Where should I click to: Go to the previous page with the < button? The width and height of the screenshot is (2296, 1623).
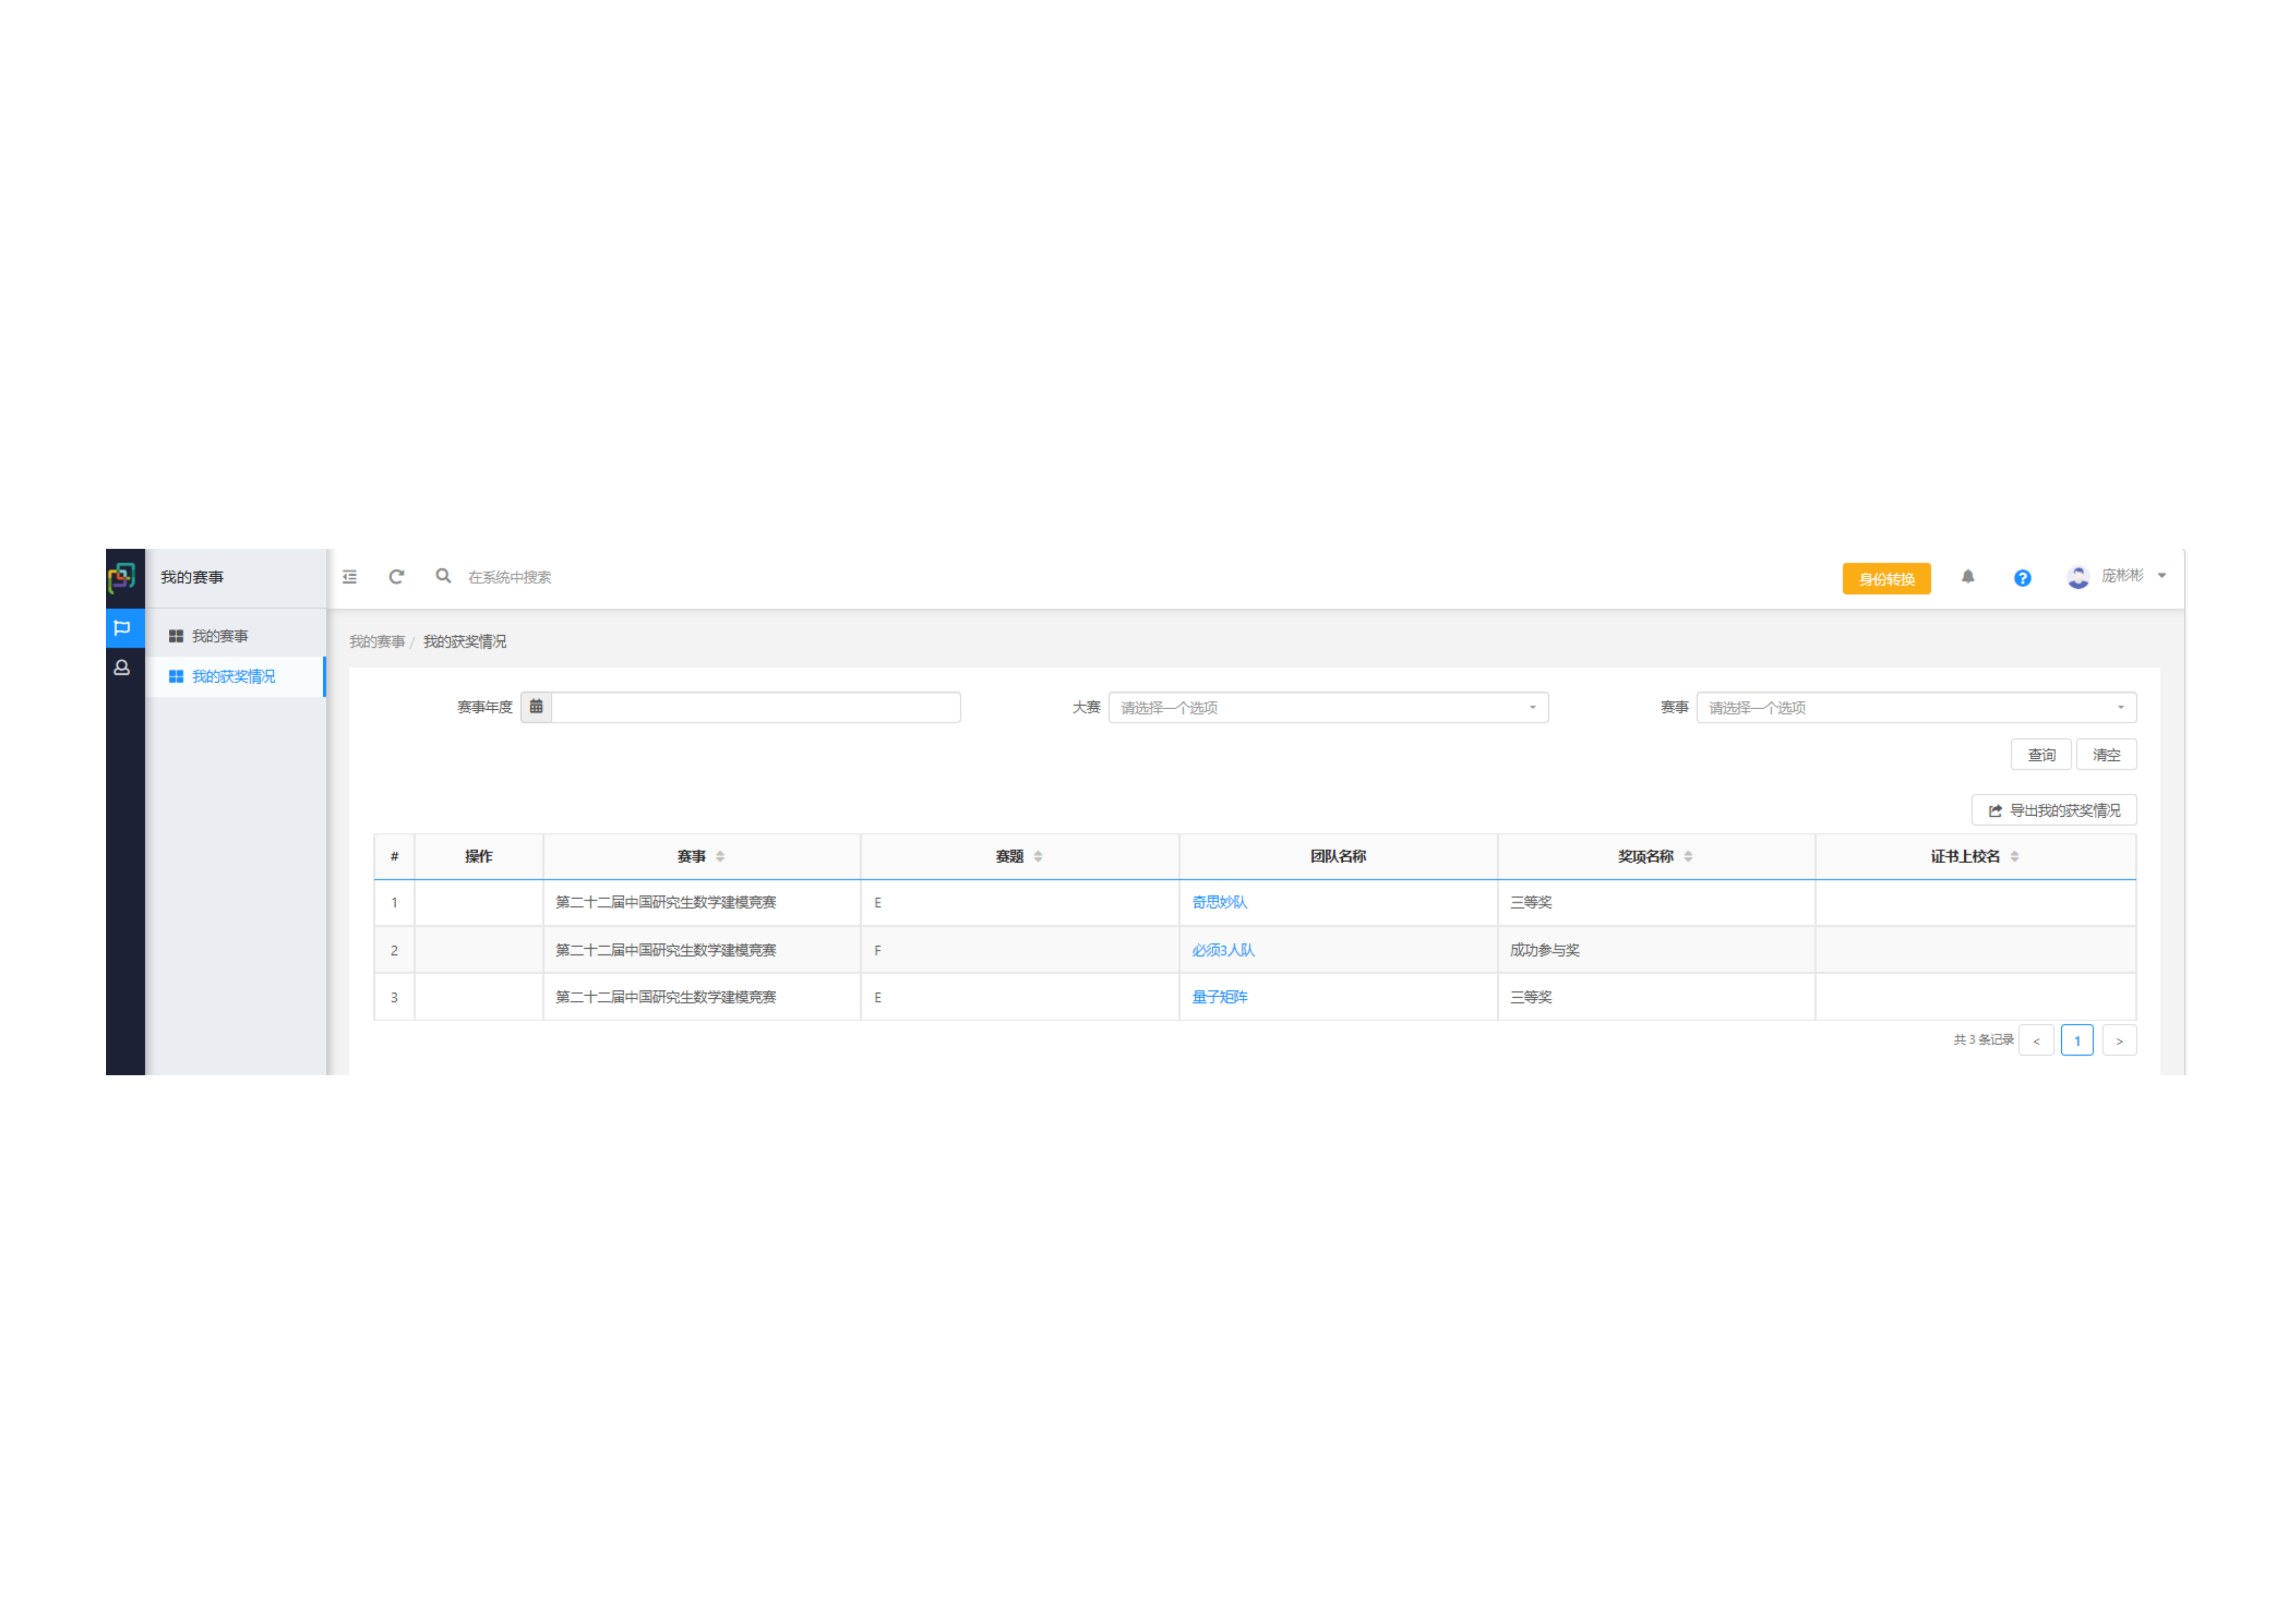point(2036,1041)
